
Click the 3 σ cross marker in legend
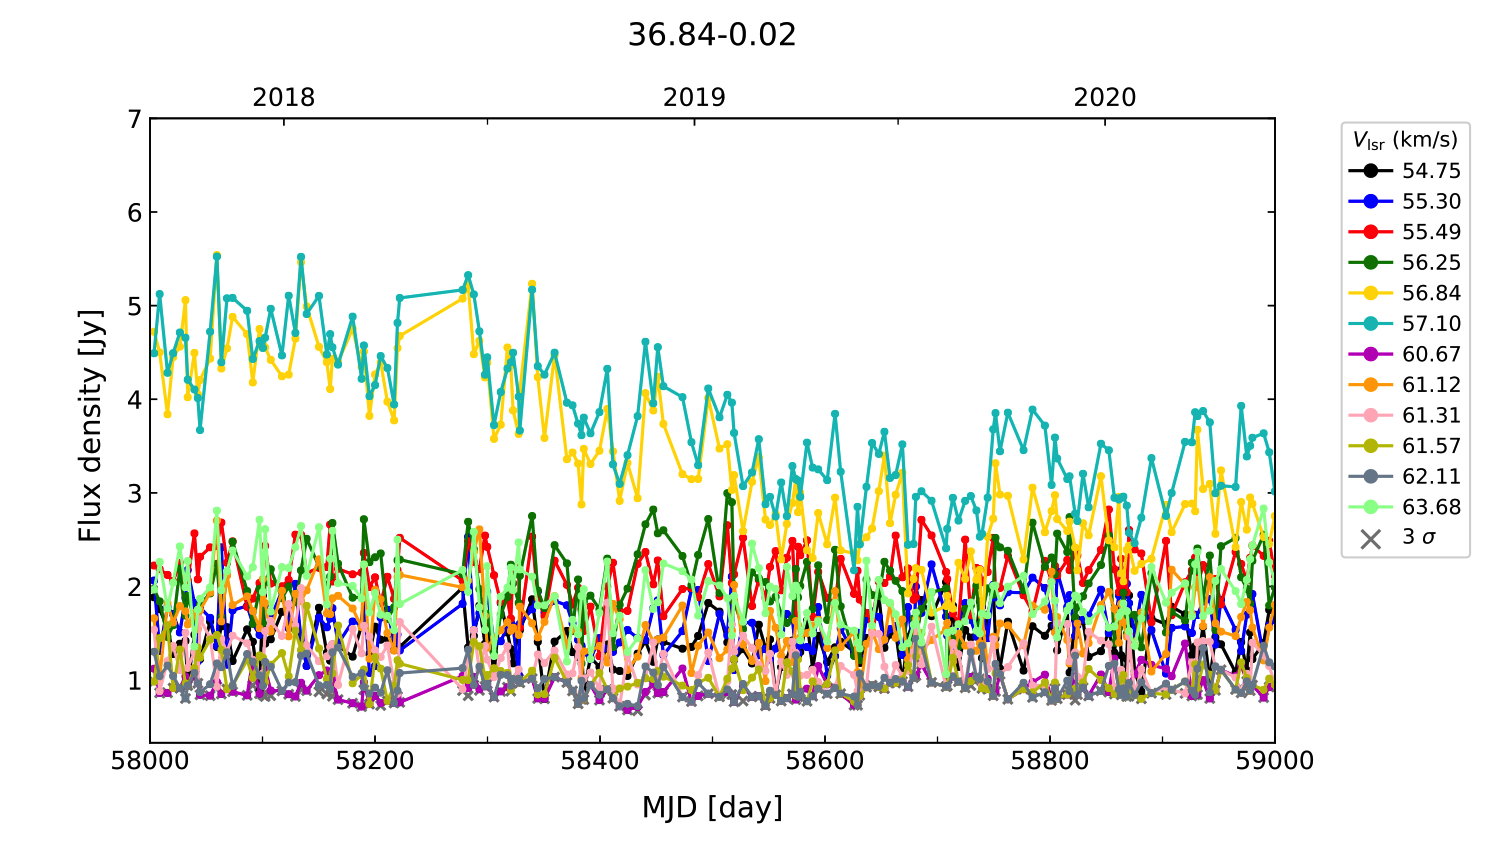pos(1370,538)
